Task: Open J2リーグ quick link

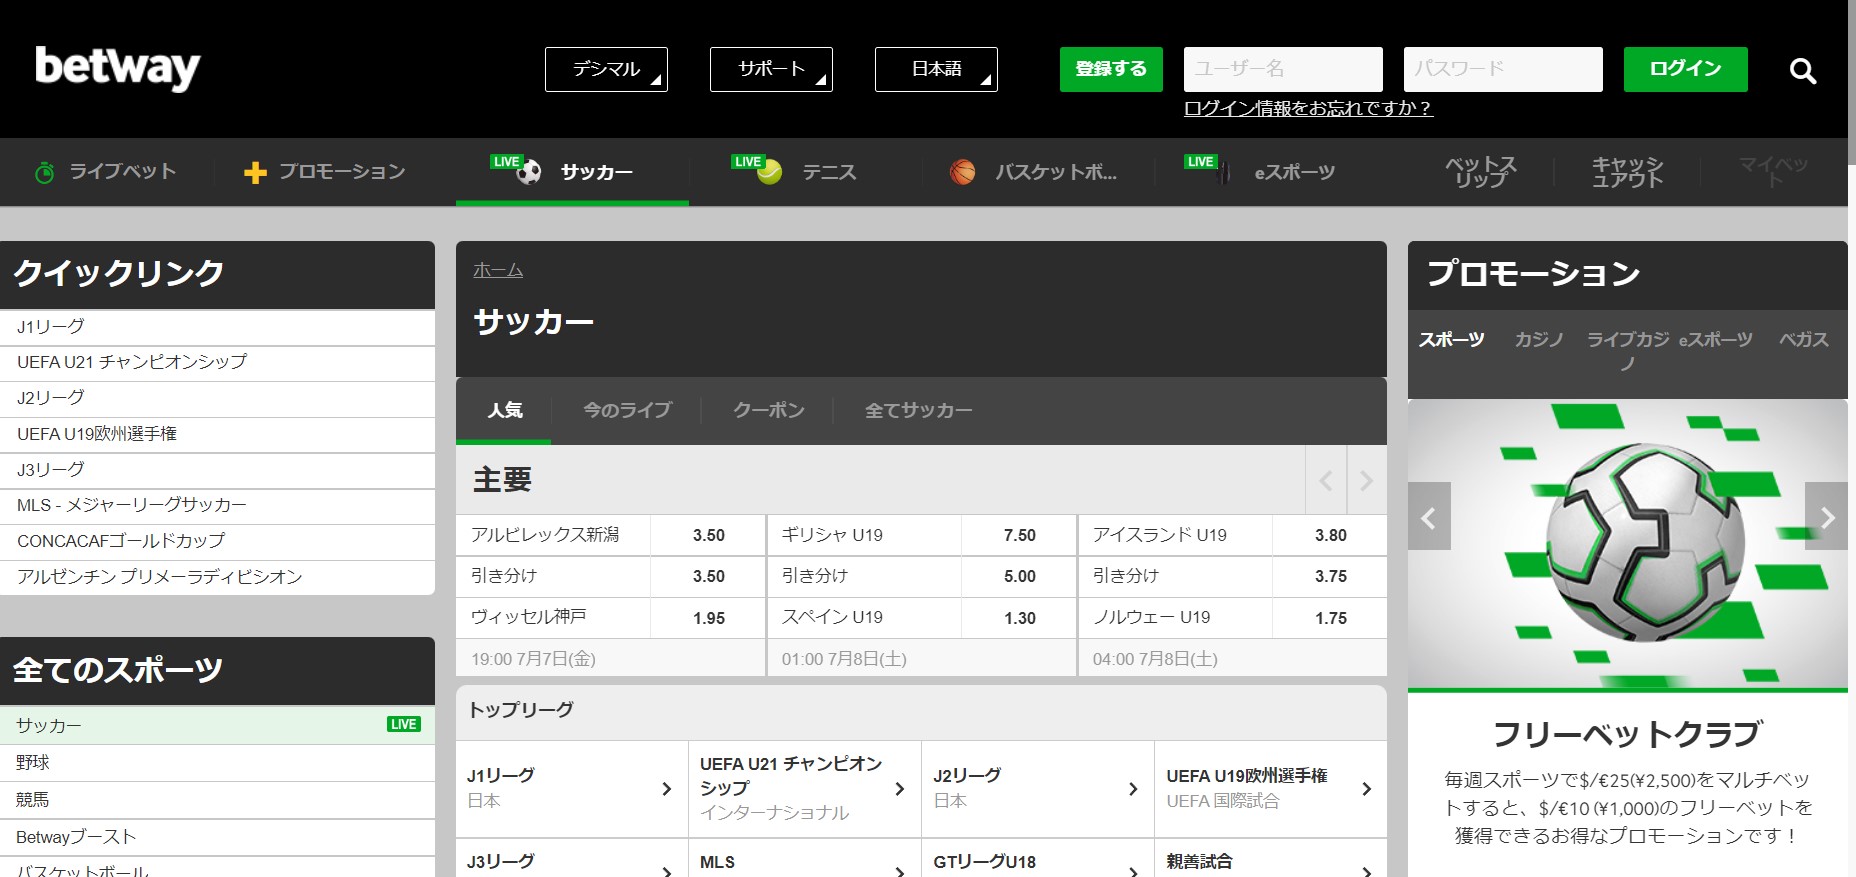Action: (217, 399)
